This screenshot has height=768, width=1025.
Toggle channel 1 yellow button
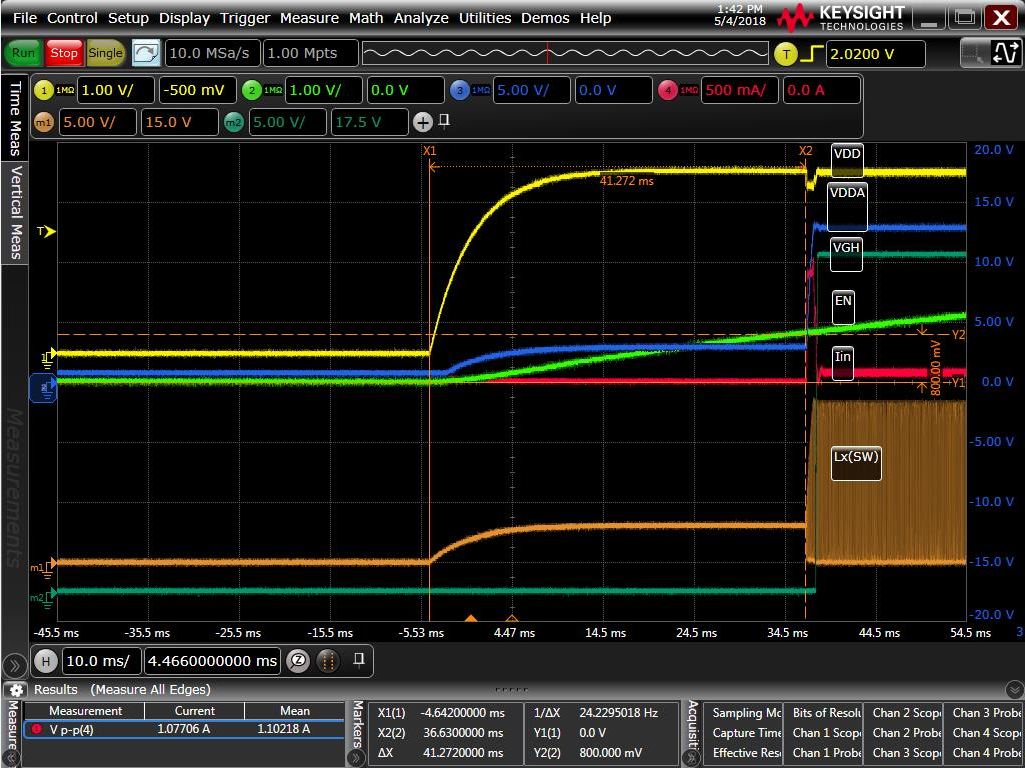click(44, 90)
